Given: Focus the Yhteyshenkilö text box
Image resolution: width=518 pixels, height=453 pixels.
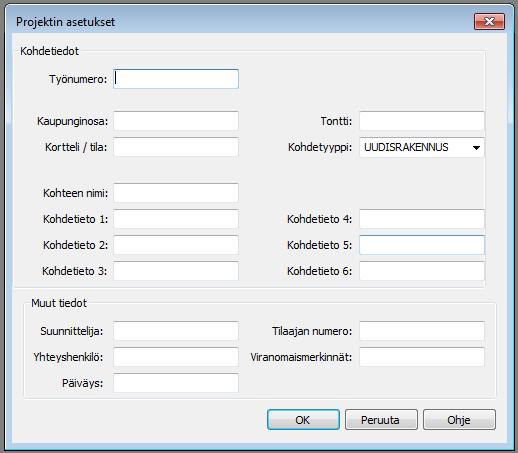Looking at the screenshot, I should pyautogui.click(x=176, y=357).
